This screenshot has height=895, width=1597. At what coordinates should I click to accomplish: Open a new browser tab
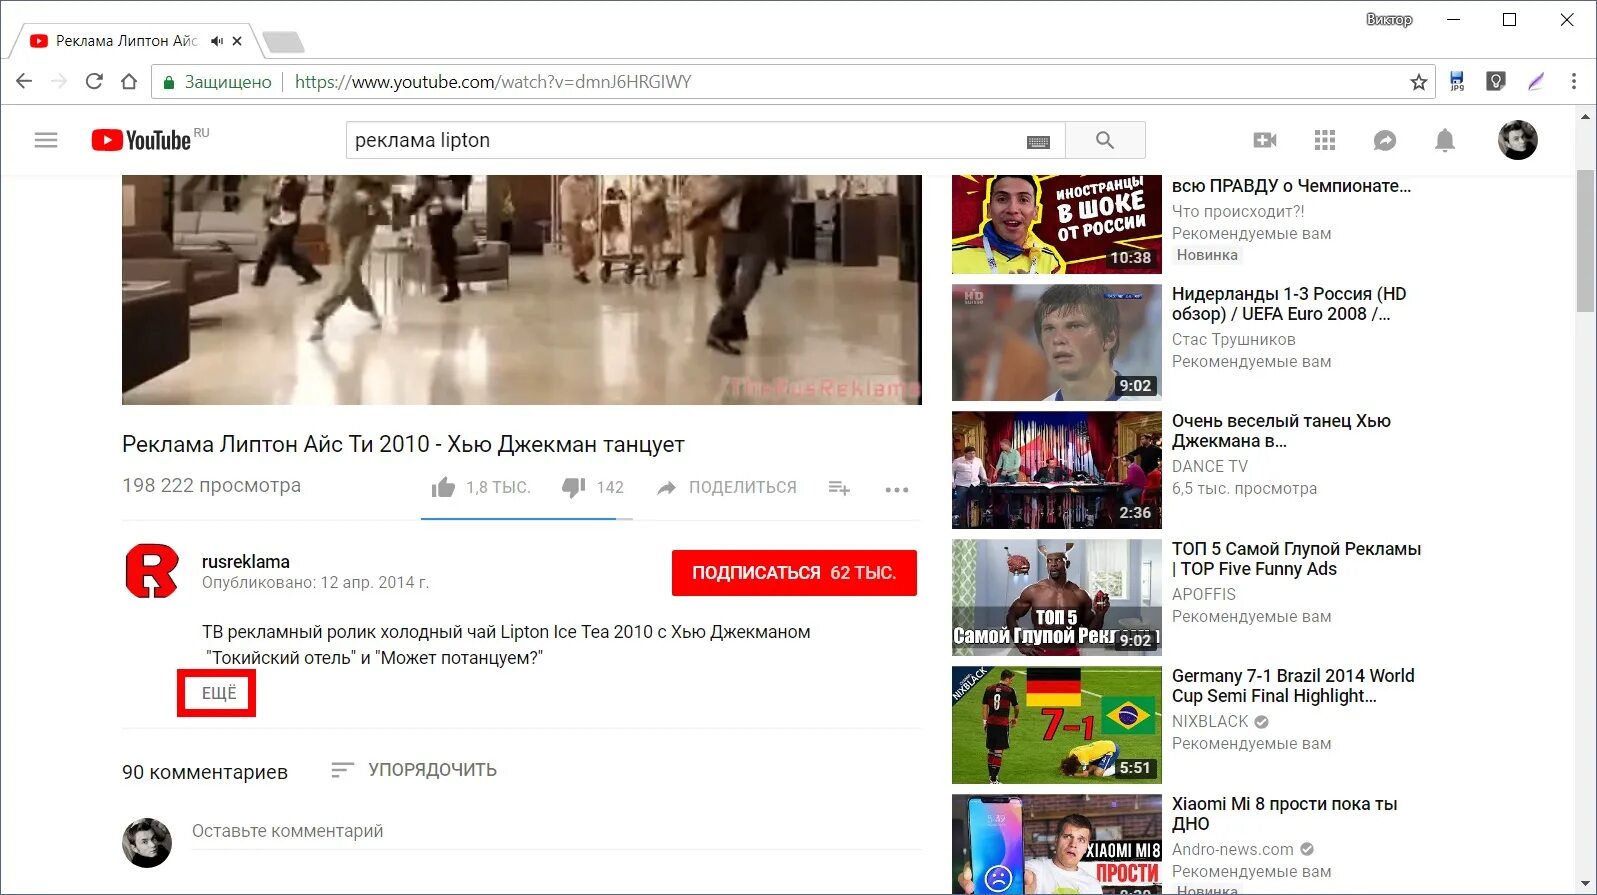pyautogui.click(x=283, y=42)
